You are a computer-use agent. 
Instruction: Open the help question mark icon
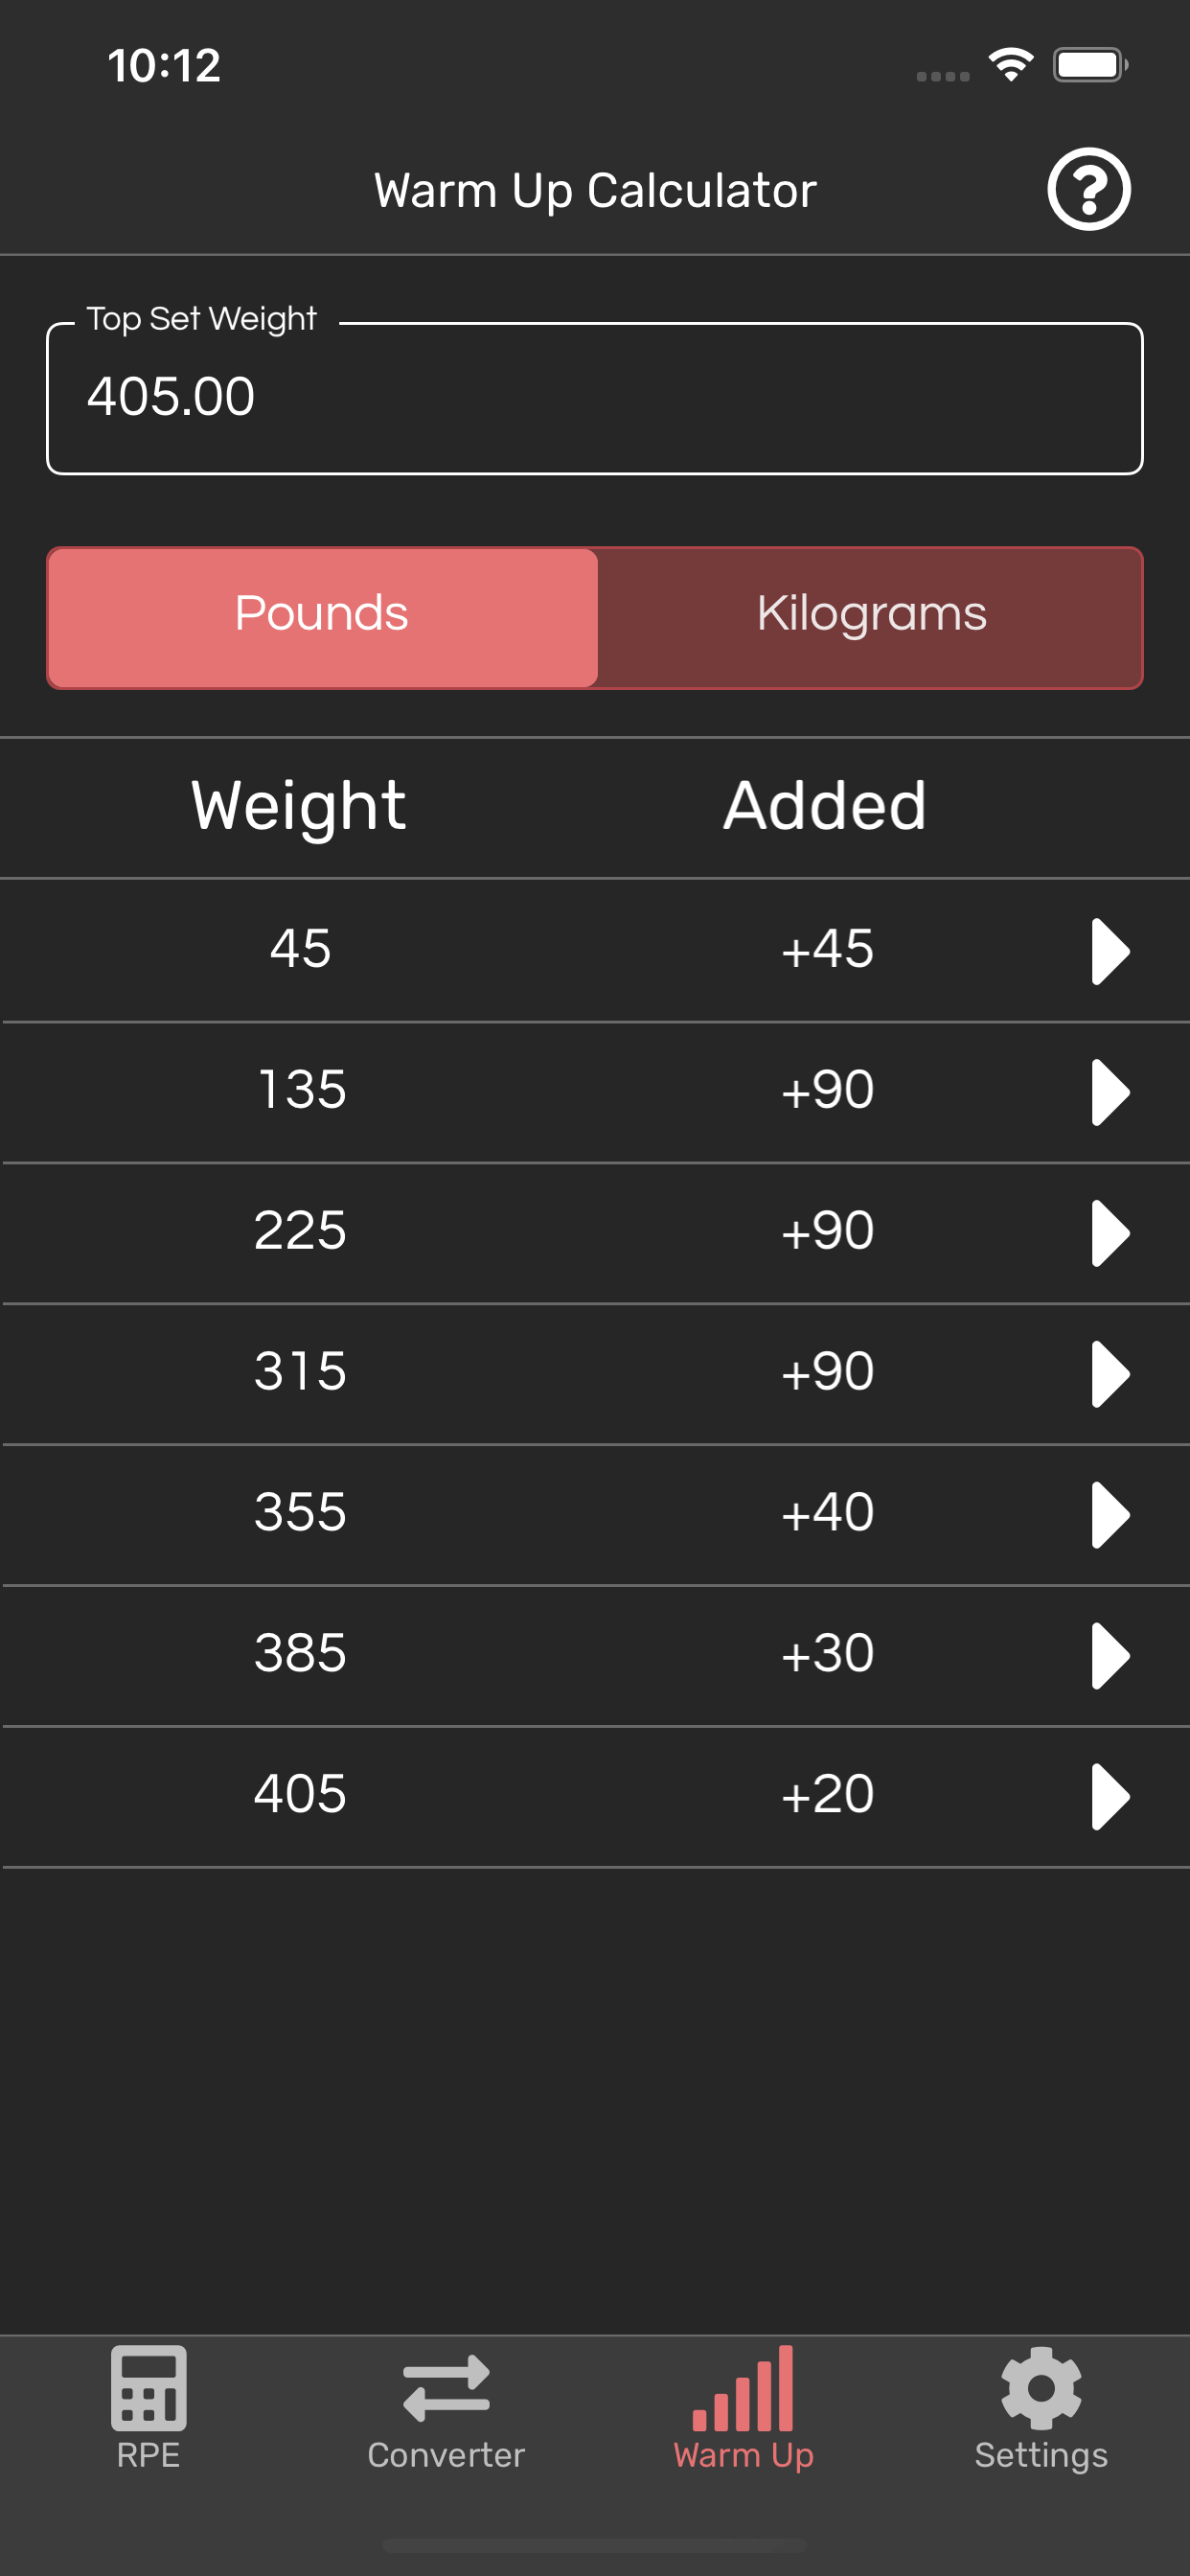tap(1088, 189)
